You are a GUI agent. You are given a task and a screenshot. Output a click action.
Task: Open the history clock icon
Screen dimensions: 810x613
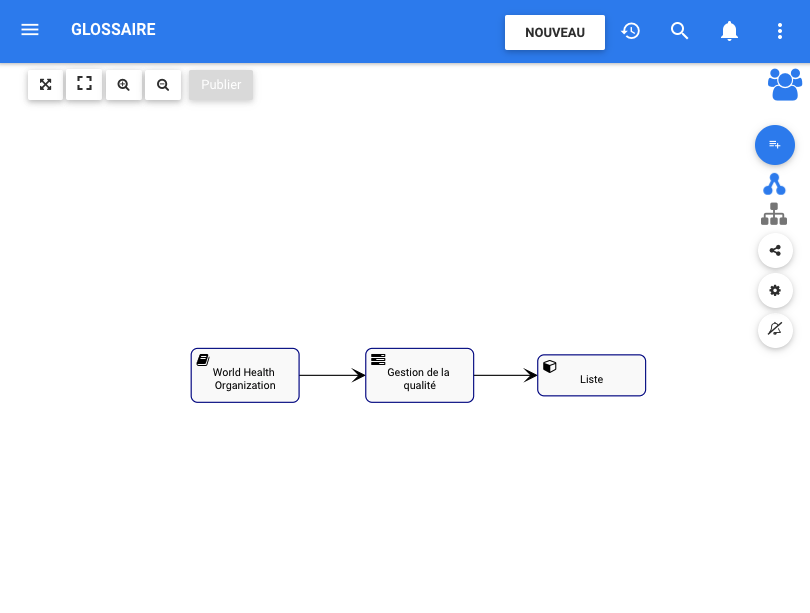click(x=630, y=31)
